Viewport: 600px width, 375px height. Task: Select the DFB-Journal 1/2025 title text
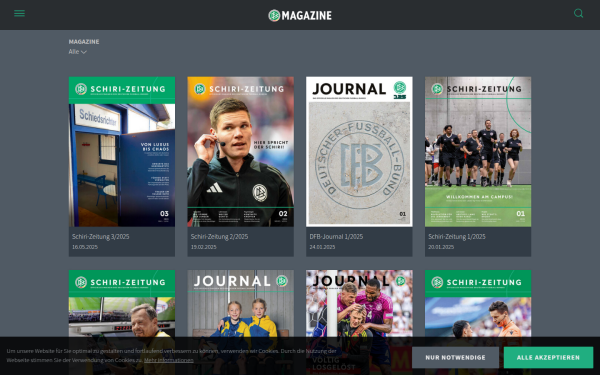[336, 236]
